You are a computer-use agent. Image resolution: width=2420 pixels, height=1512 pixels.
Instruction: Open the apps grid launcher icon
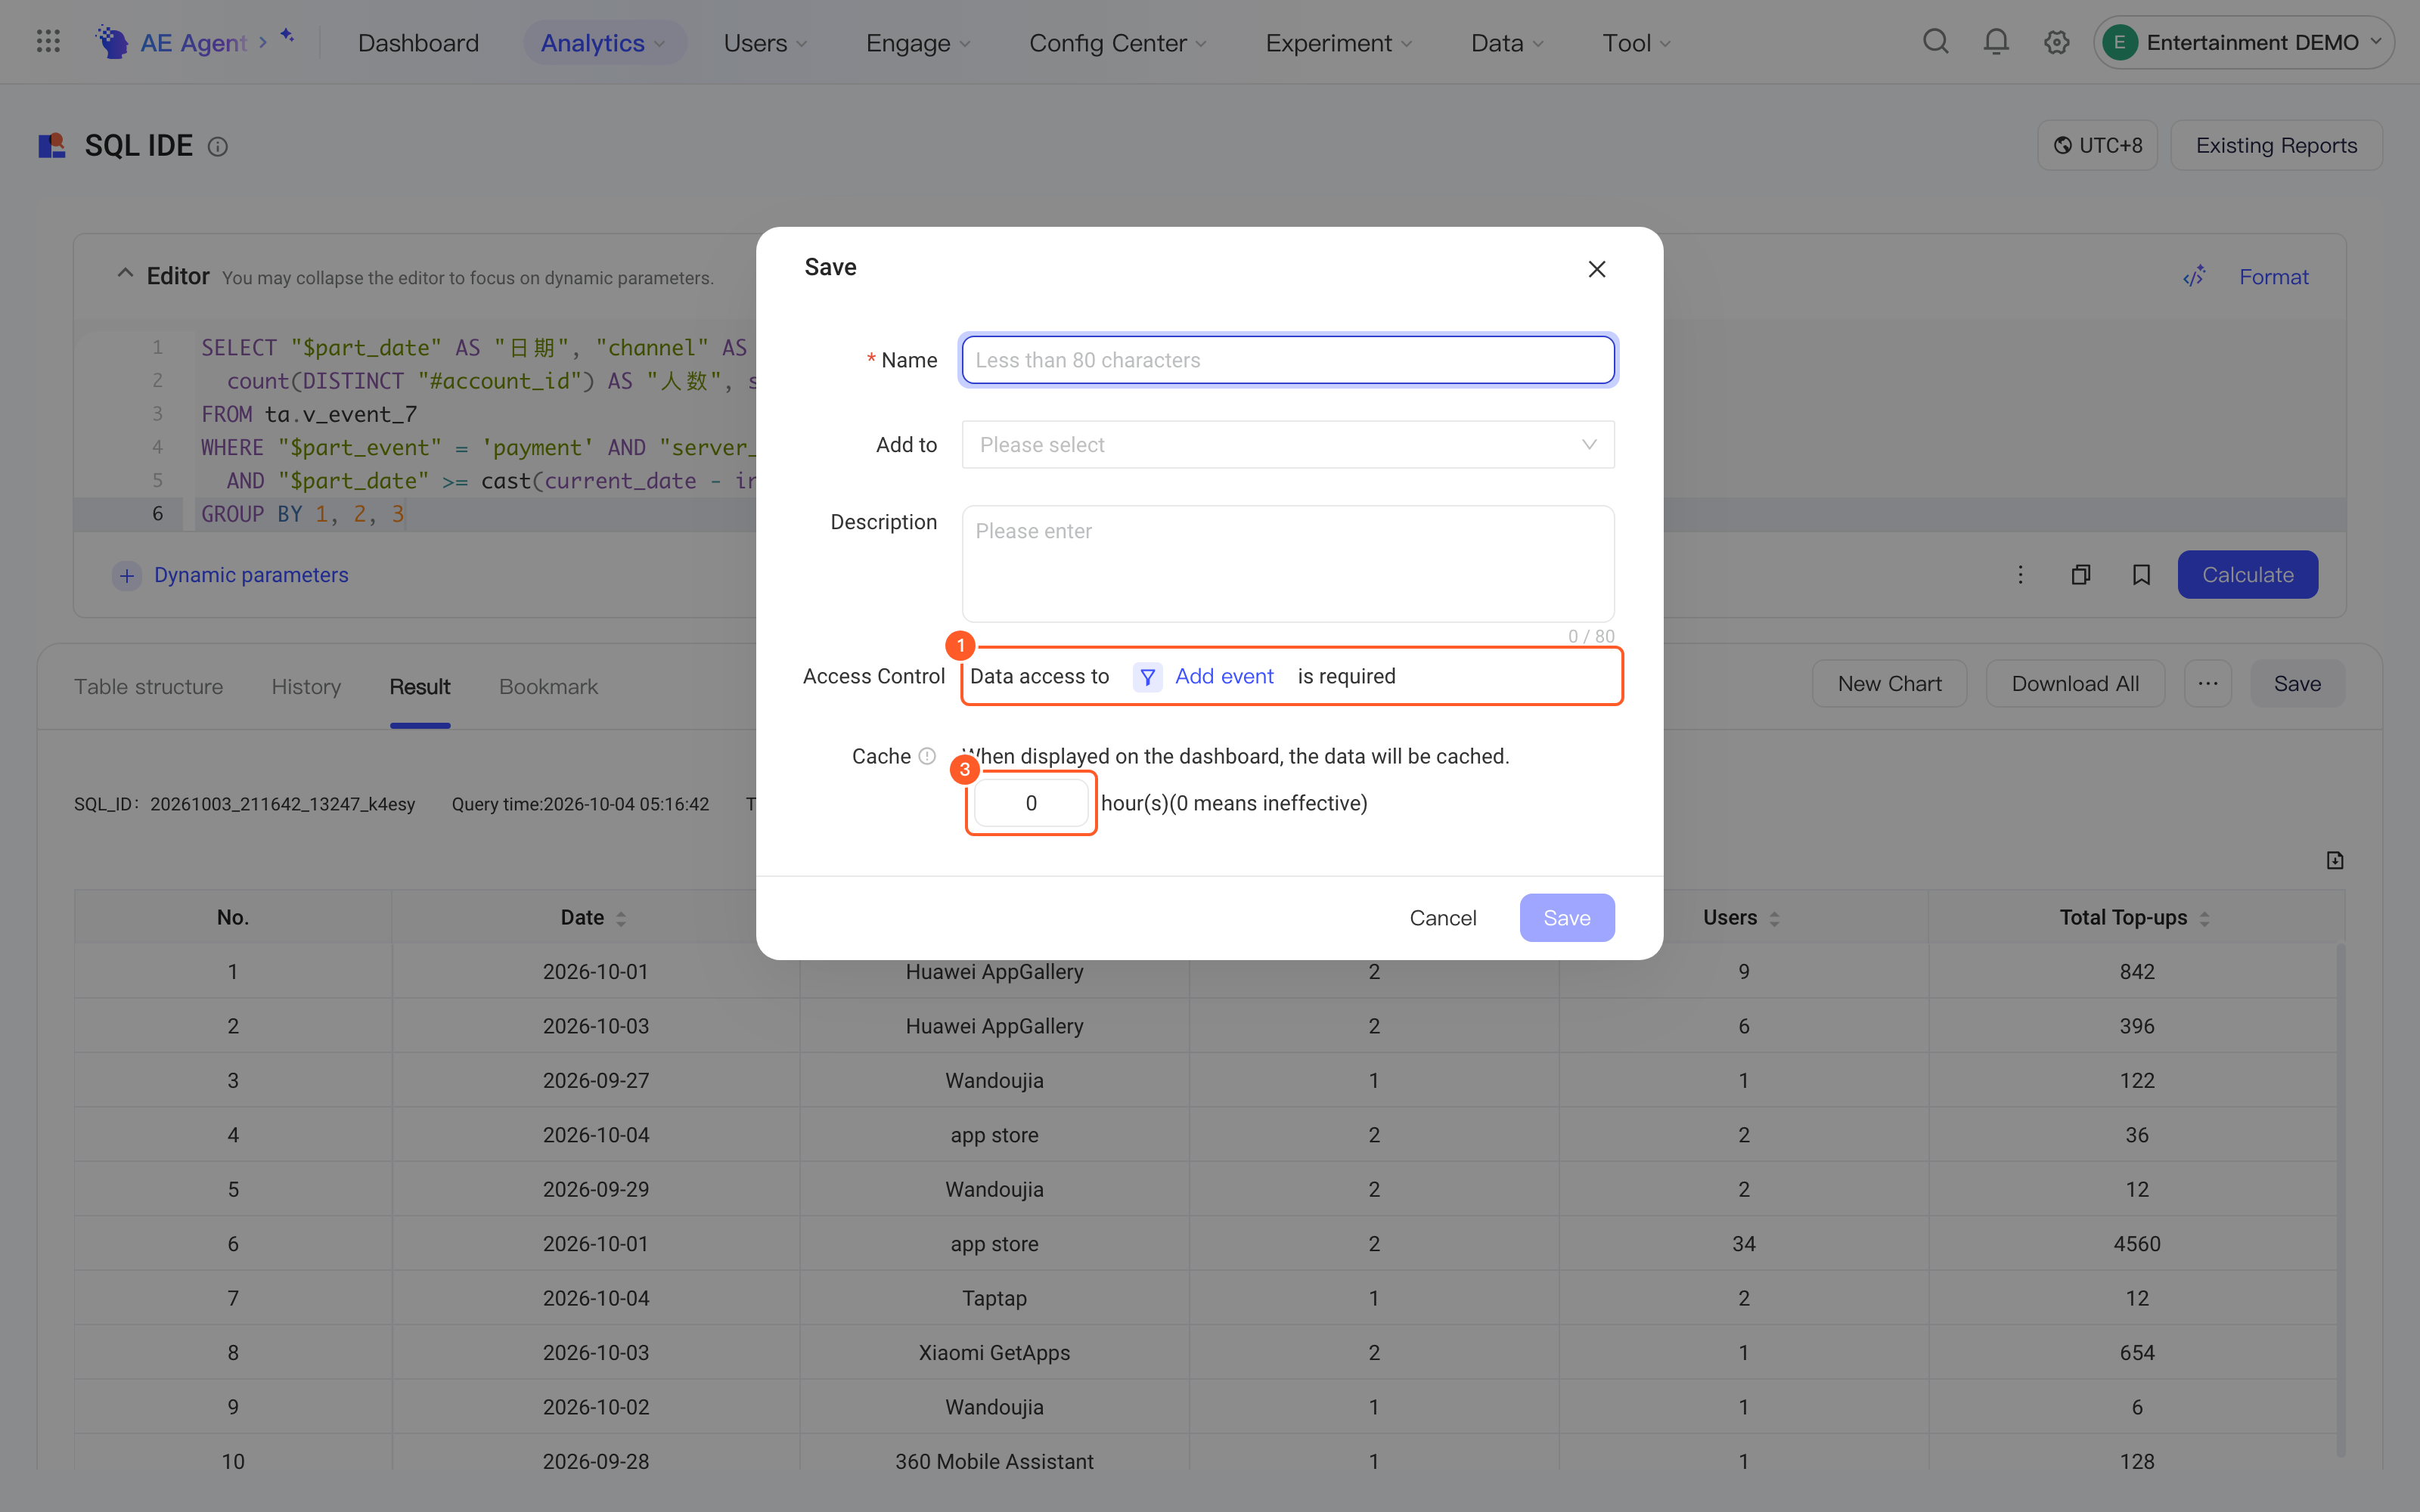[x=48, y=42]
